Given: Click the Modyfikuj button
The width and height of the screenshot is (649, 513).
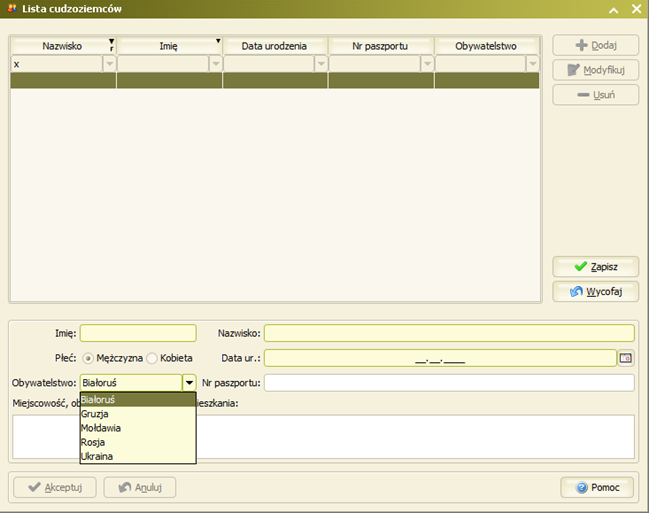Looking at the screenshot, I should pyautogui.click(x=596, y=70).
